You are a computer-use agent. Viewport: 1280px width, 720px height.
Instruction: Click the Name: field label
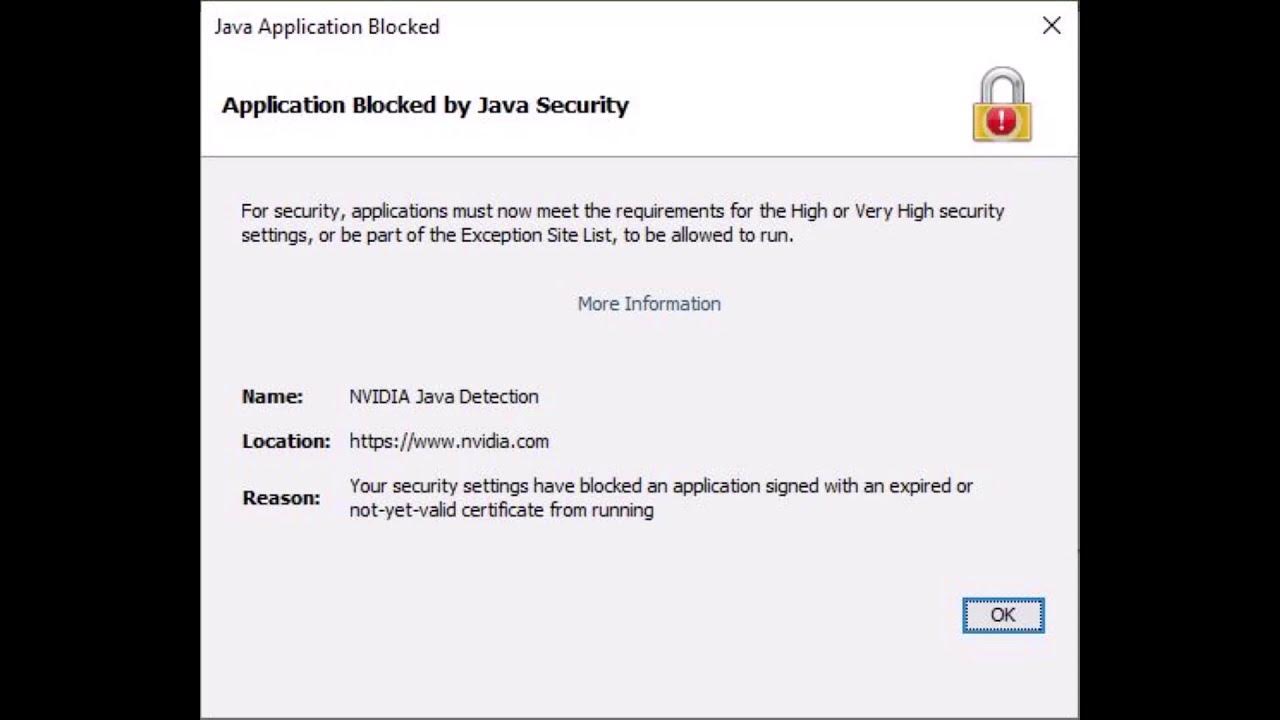pyautogui.click(x=272, y=397)
